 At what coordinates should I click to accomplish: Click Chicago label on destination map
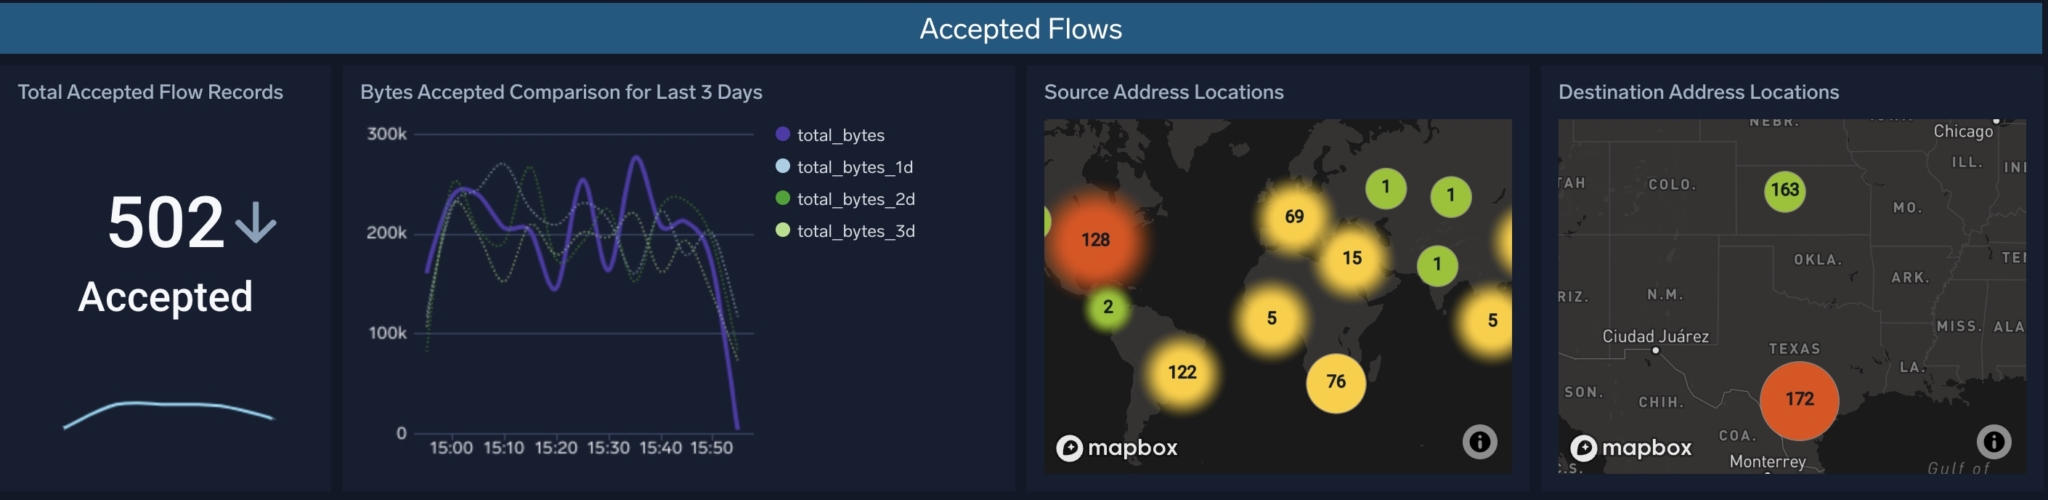click(x=1963, y=131)
